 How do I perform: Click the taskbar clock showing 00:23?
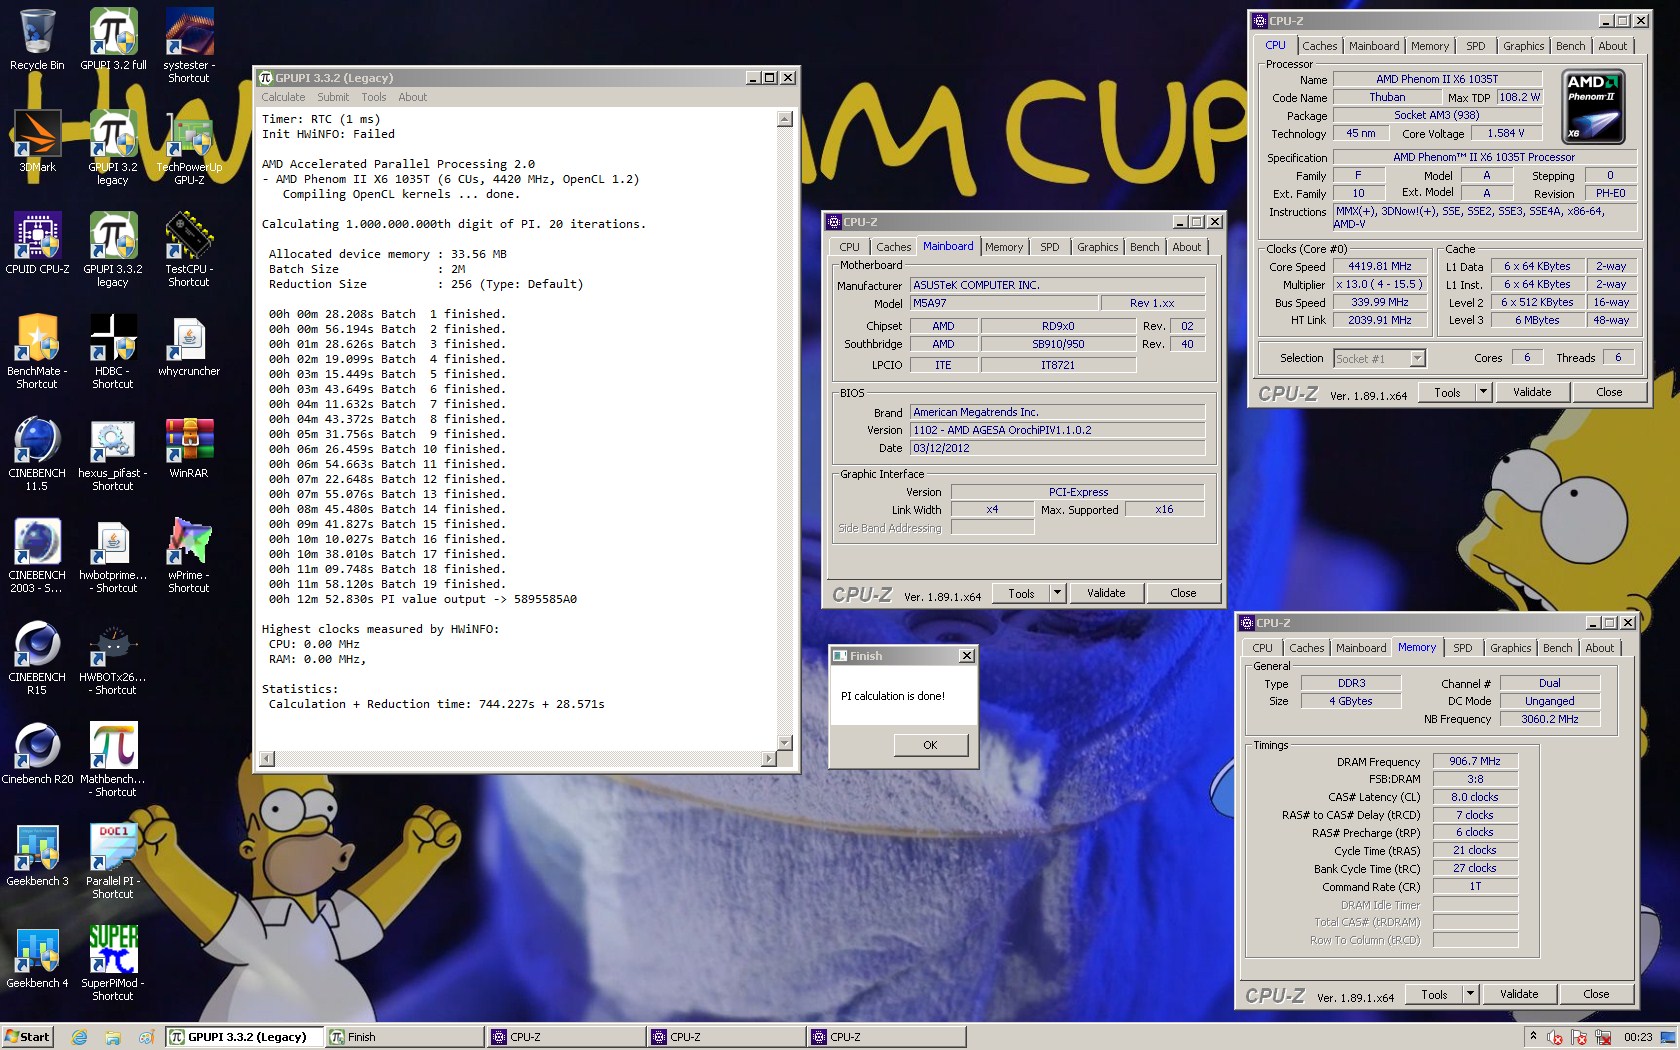point(1638,1038)
